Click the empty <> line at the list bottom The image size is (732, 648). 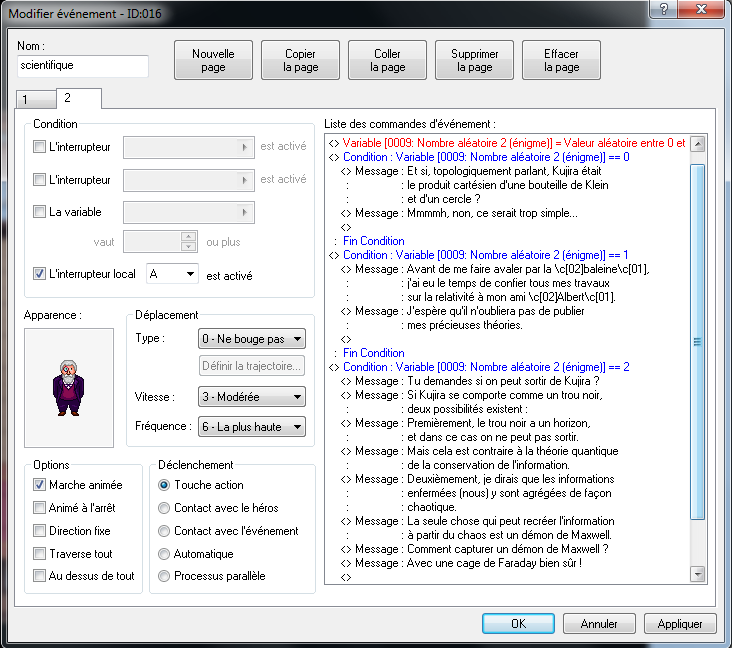pos(345,578)
